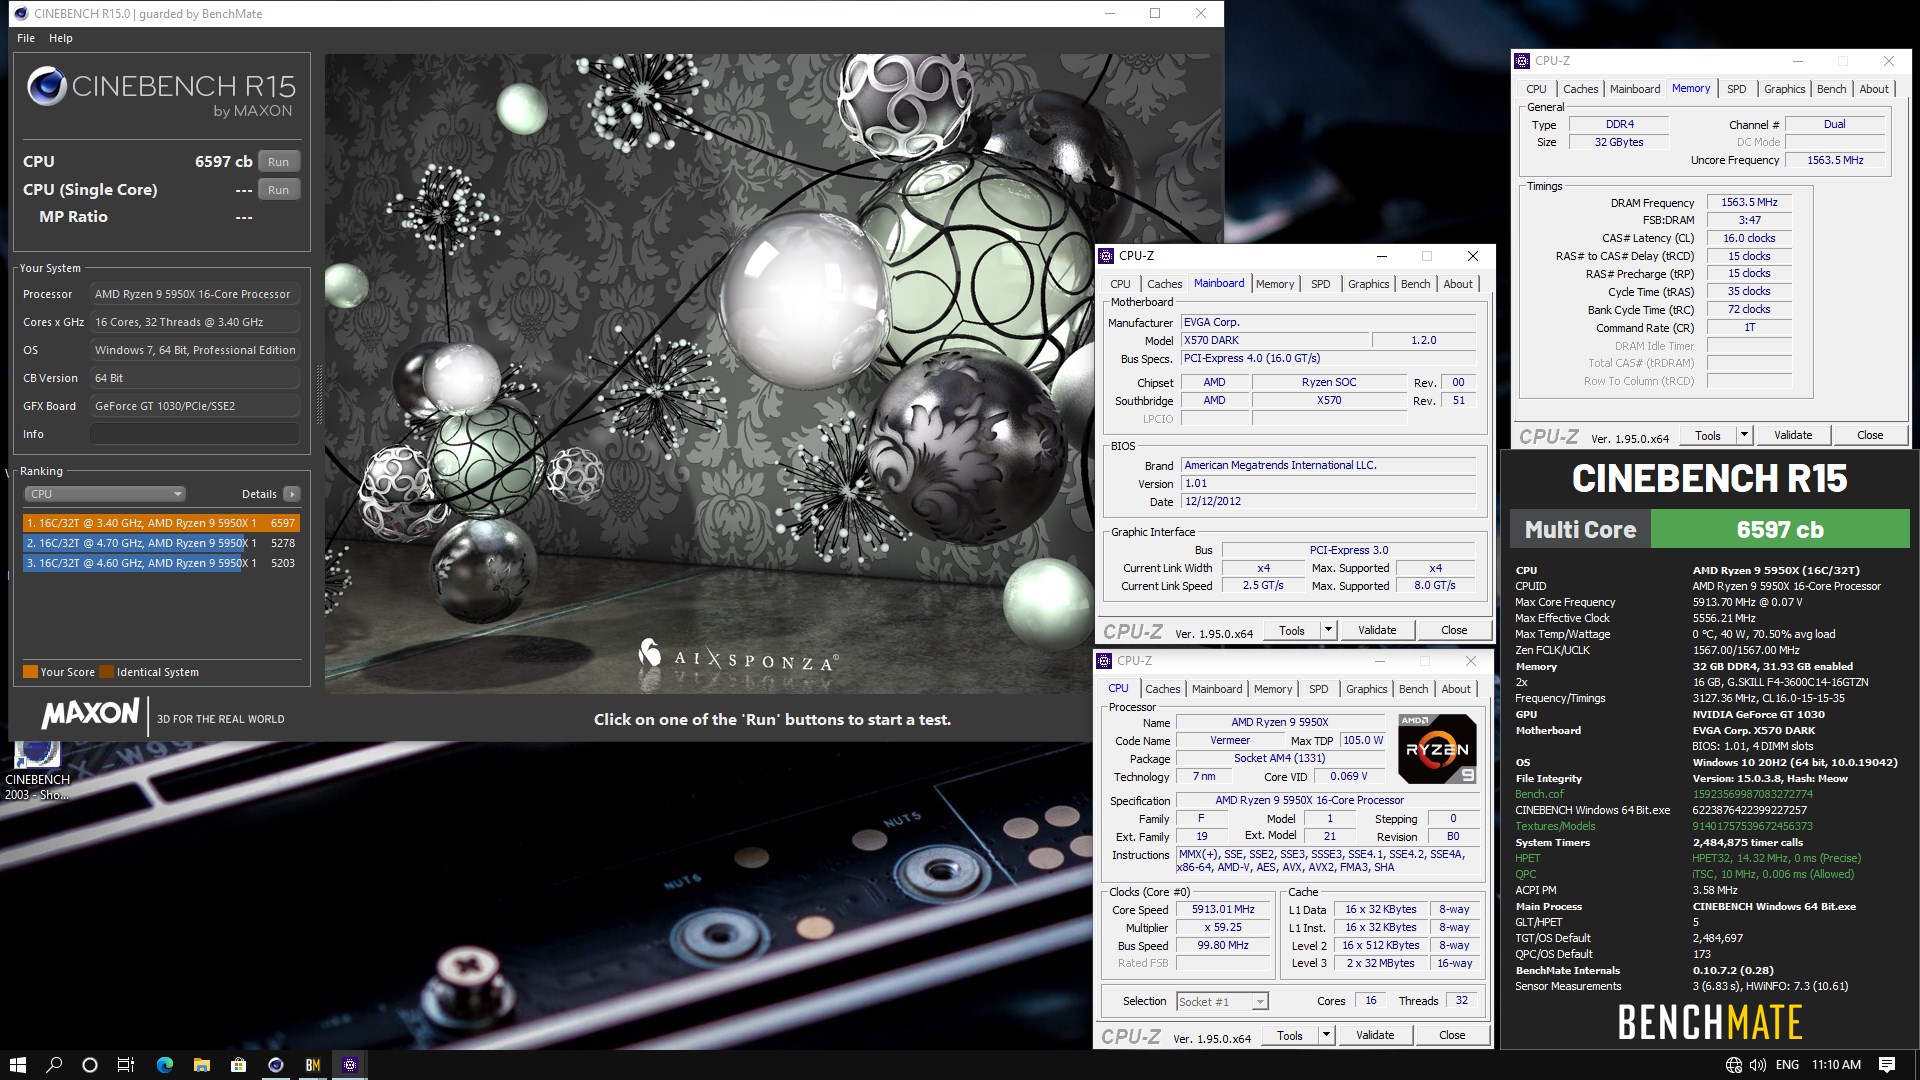Open About tab in CPU-Z Mainboard window
This screenshot has height=1080, width=1920.
pyautogui.click(x=1458, y=284)
